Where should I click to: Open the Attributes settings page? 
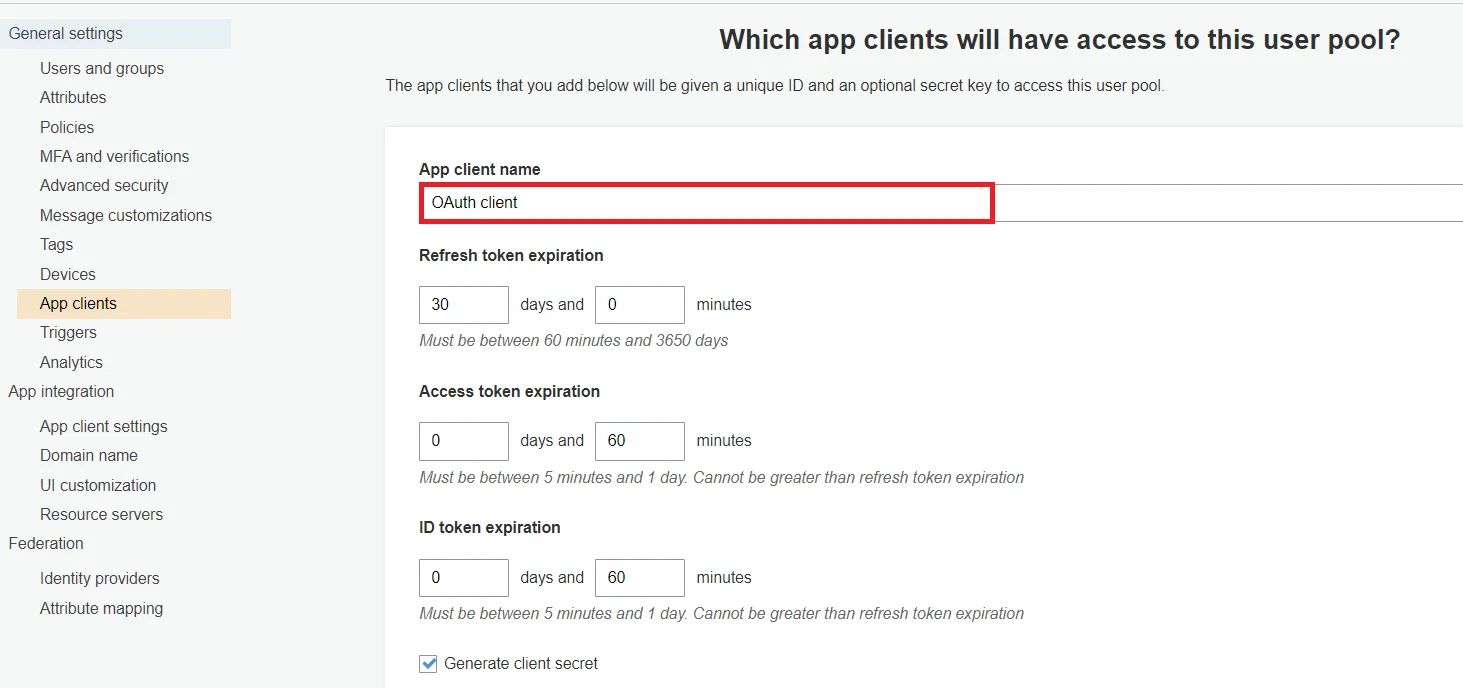(73, 98)
